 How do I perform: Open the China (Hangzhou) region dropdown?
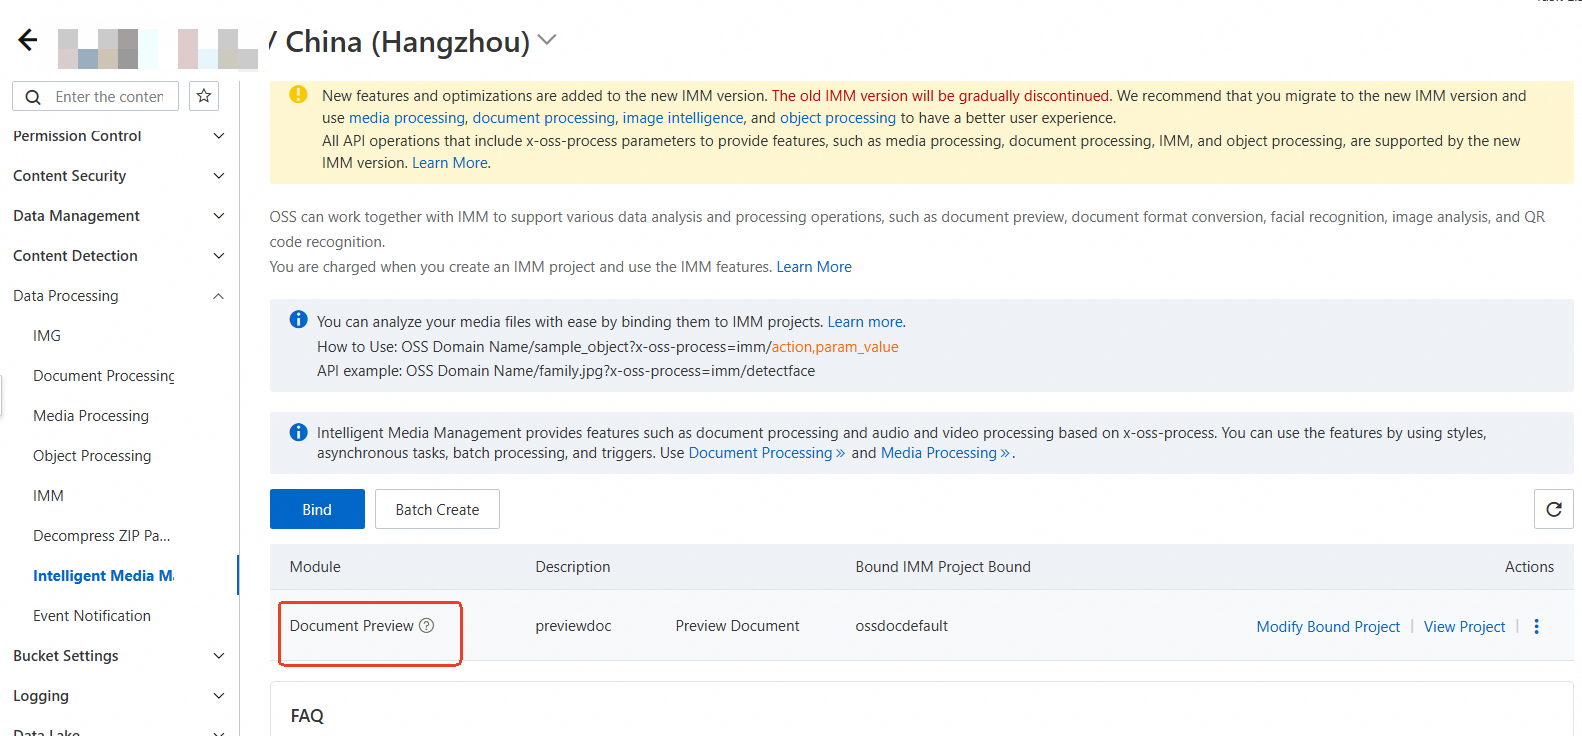[x=546, y=41]
